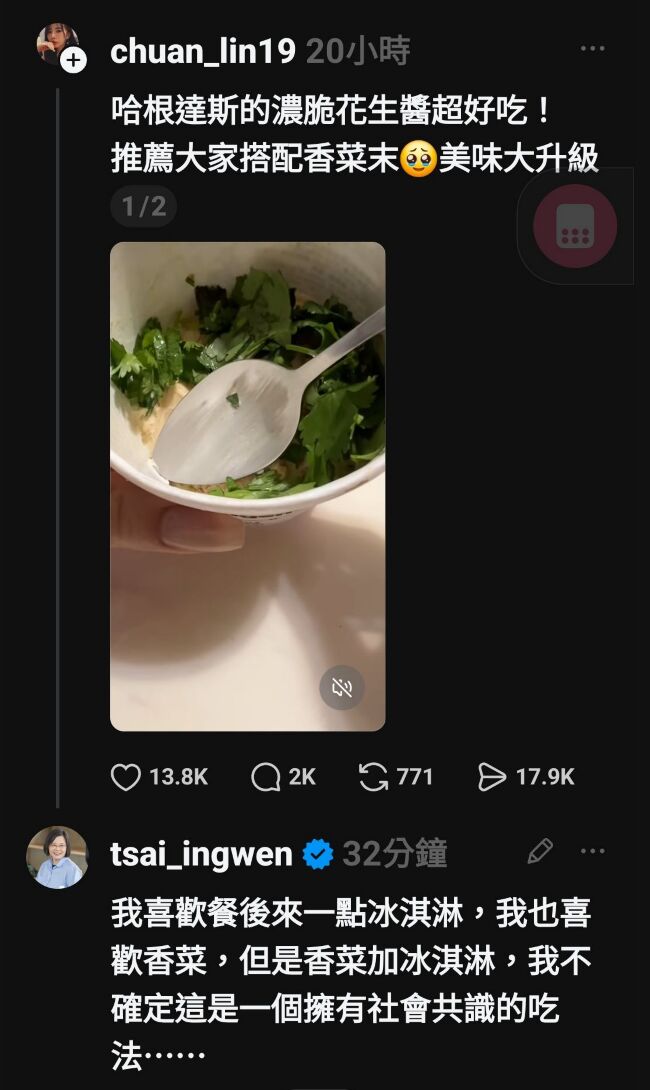Open the edit pencil icon on tsai_ingwen's reply
The image size is (650, 1090).
click(x=538, y=848)
